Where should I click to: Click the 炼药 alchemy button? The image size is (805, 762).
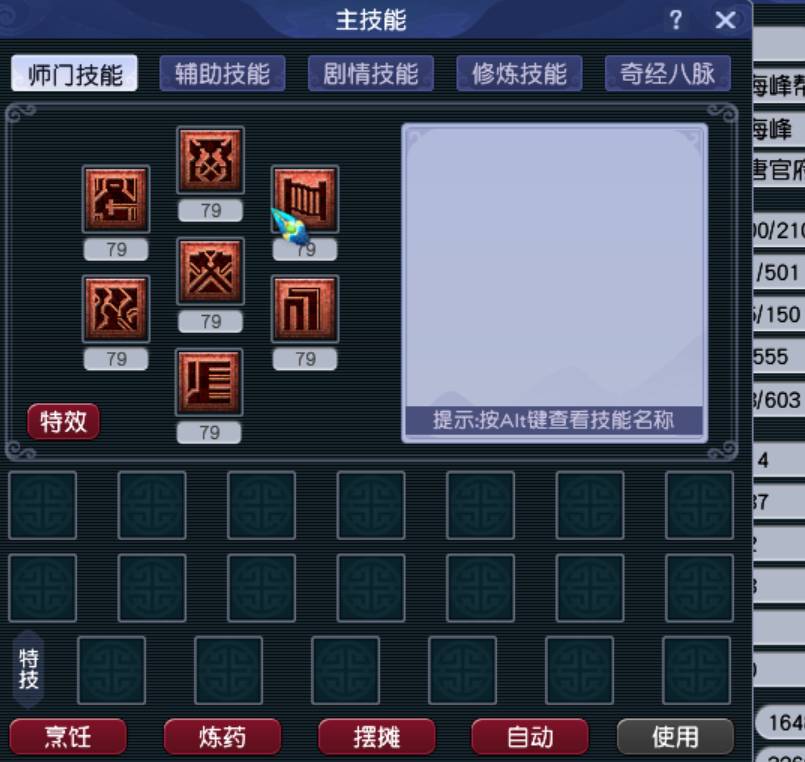coord(222,737)
